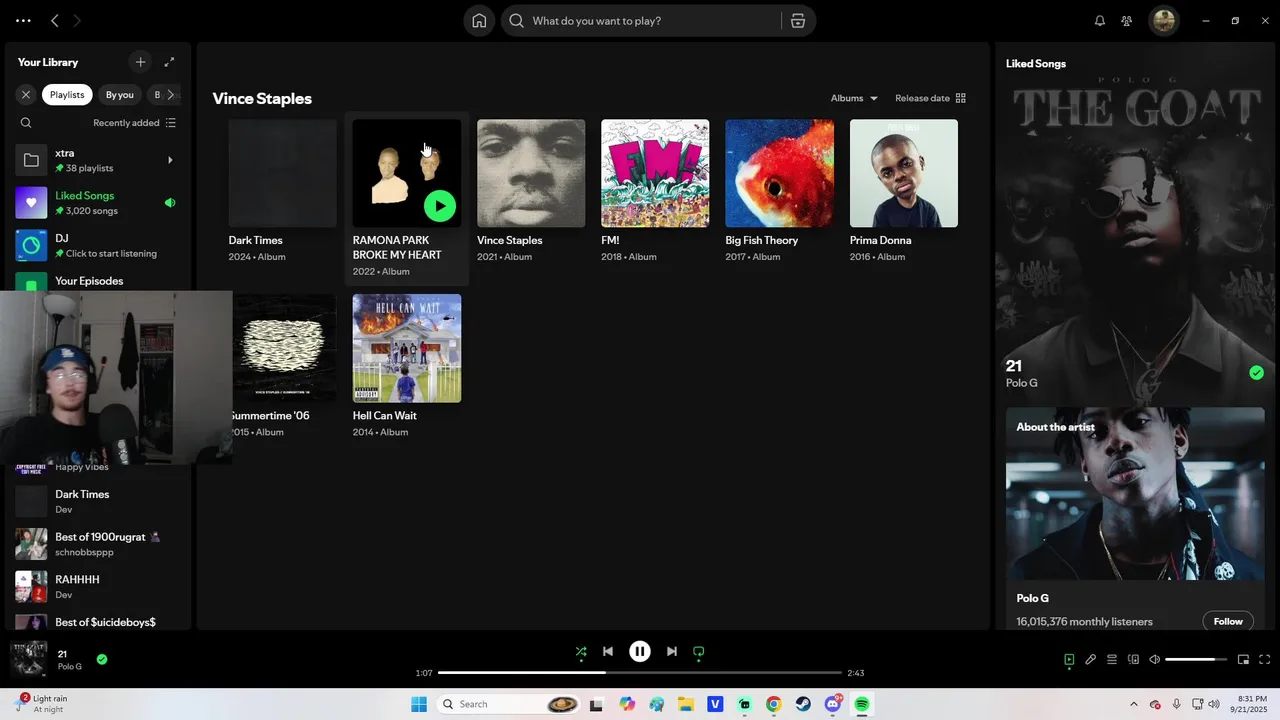
Task: Click the What do you want to play search field
Action: (x=644, y=21)
